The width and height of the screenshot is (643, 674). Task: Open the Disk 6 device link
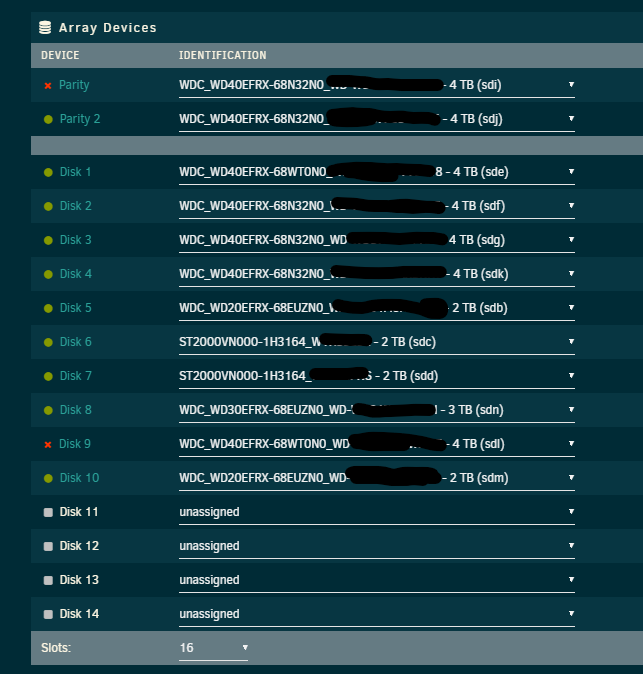pos(76,342)
